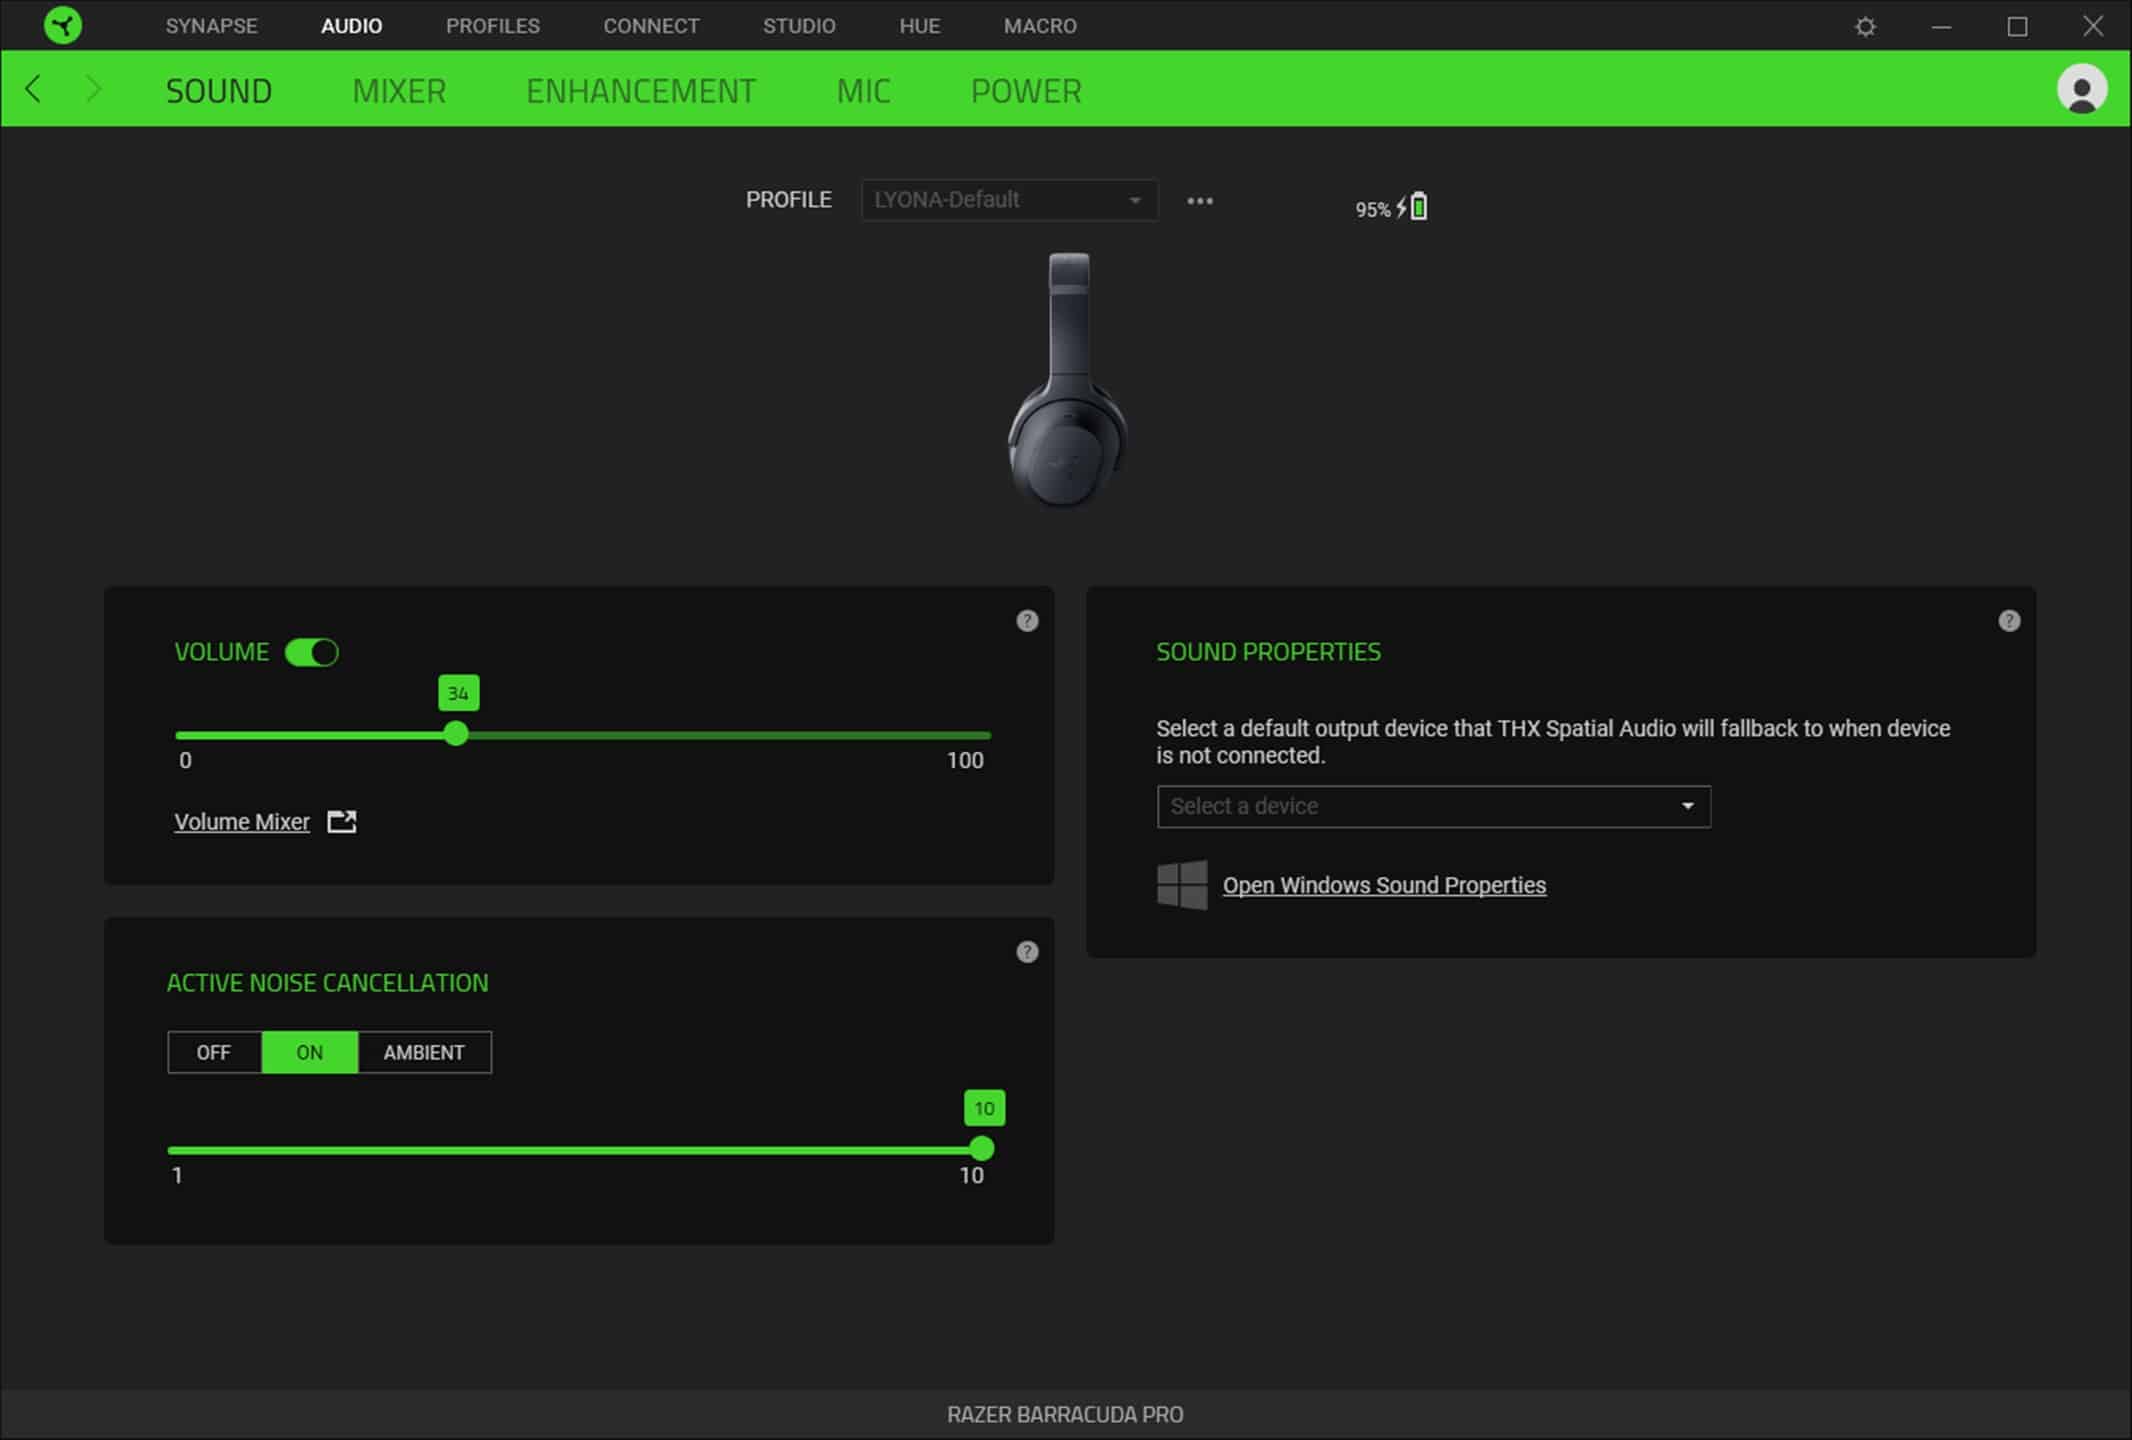The width and height of the screenshot is (2132, 1440).
Task: Maximize the Razer Synapse window
Action: click(2017, 26)
